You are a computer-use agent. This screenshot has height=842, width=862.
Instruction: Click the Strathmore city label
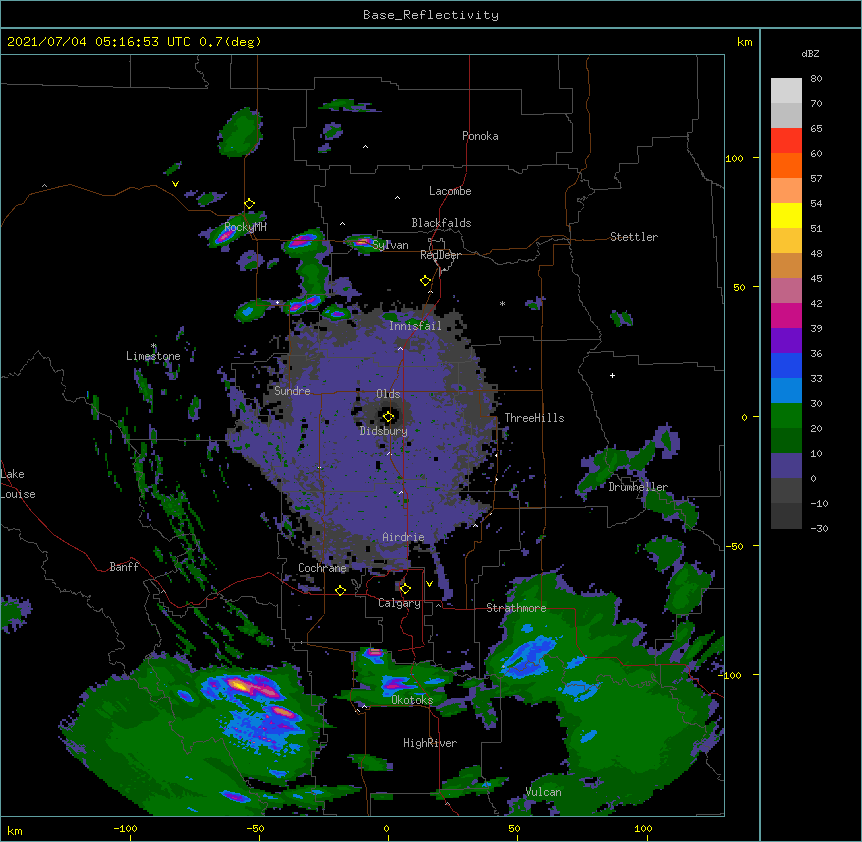tap(516, 608)
